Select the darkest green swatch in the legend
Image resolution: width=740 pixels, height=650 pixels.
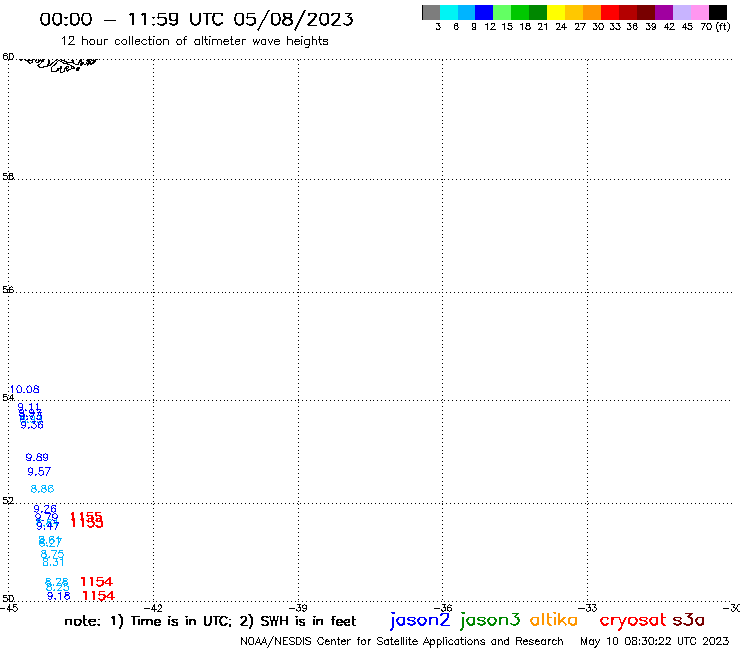(538, 12)
